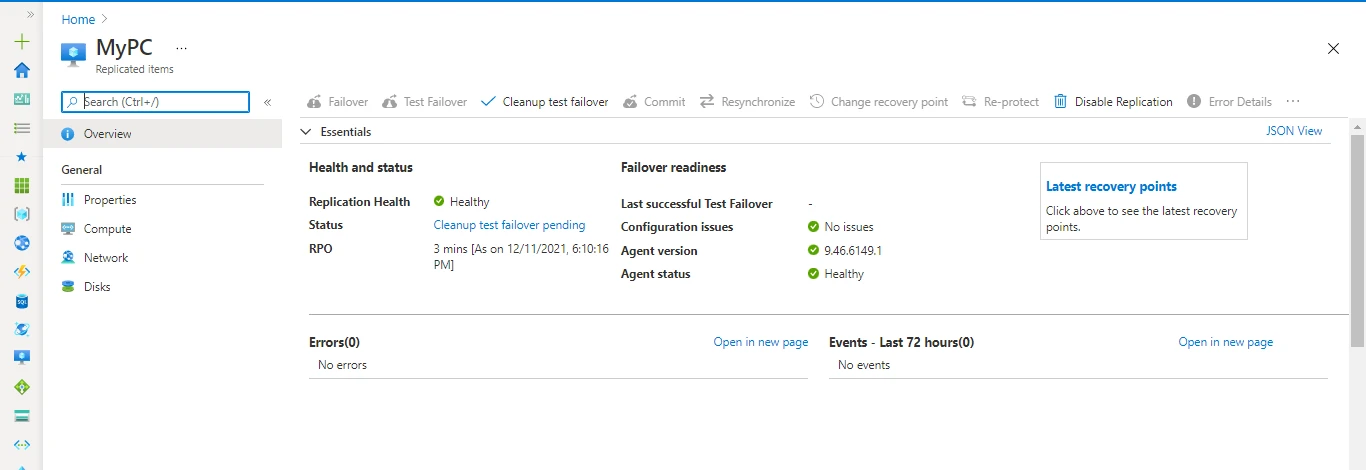Open Error Details from toolbar
This screenshot has width=1366, height=470.
1229,102
